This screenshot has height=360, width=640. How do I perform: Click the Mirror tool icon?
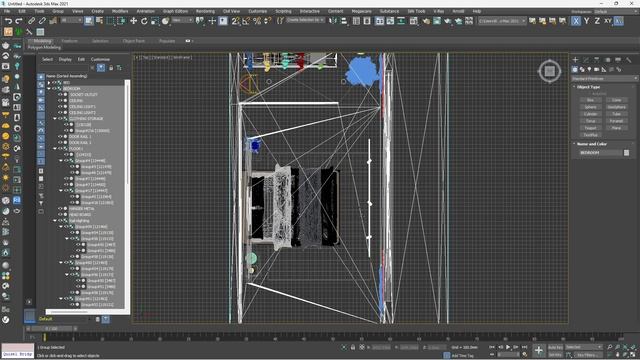(x=333, y=20)
